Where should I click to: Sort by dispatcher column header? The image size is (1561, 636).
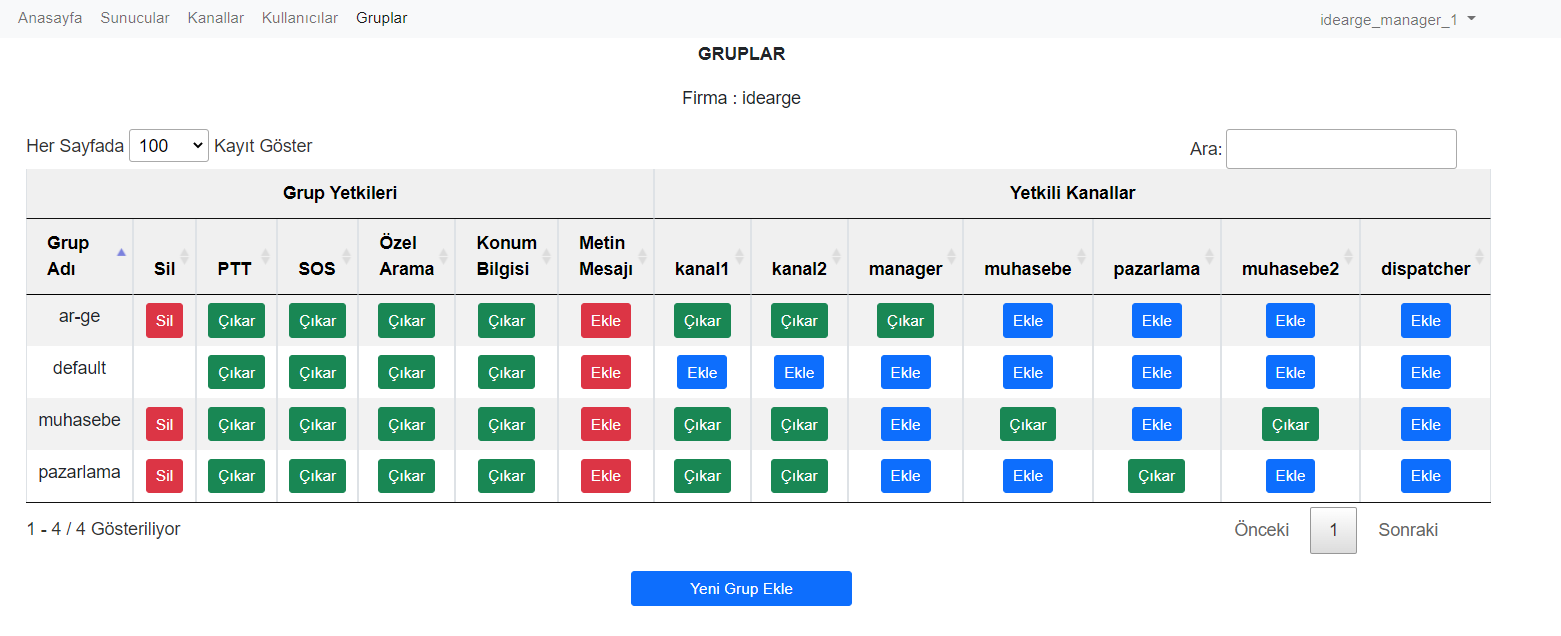1426,256
